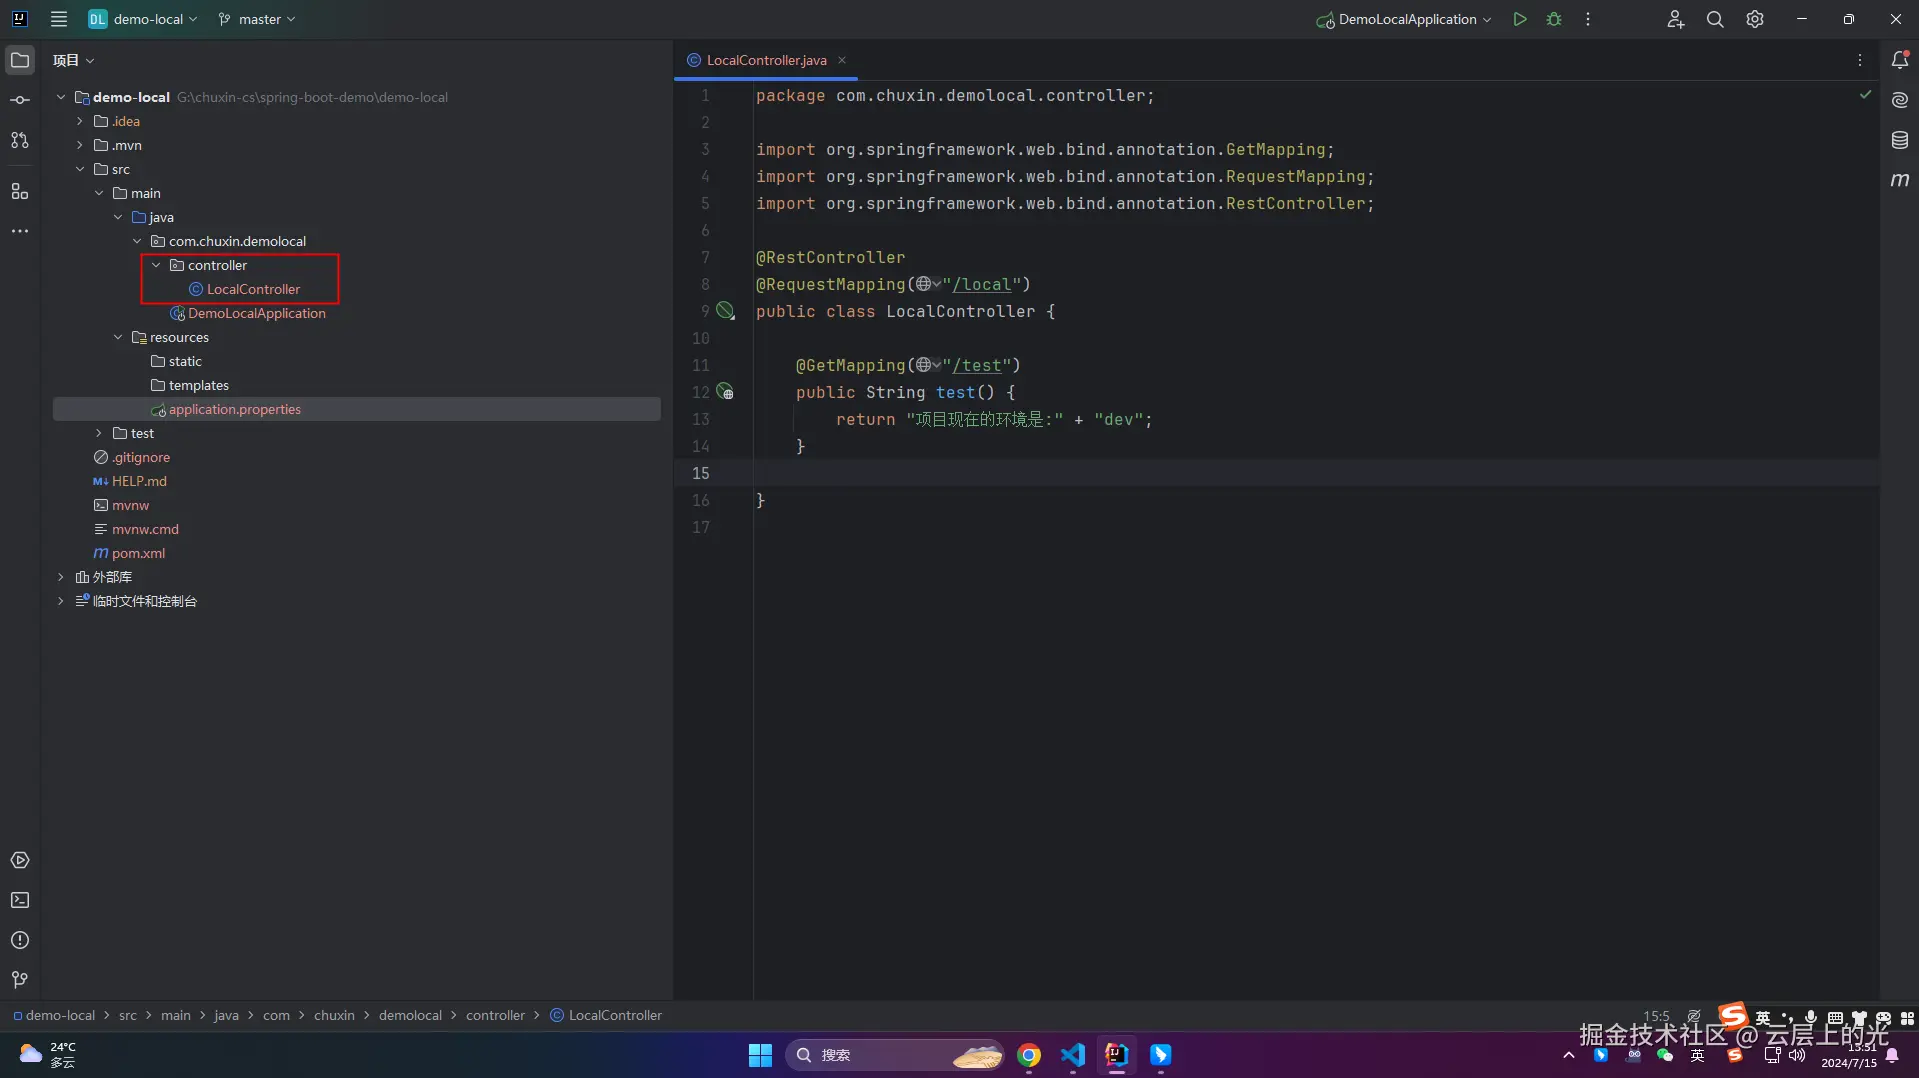Open the Structure tool window
The width and height of the screenshot is (1919, 1078).
[20, 191]
